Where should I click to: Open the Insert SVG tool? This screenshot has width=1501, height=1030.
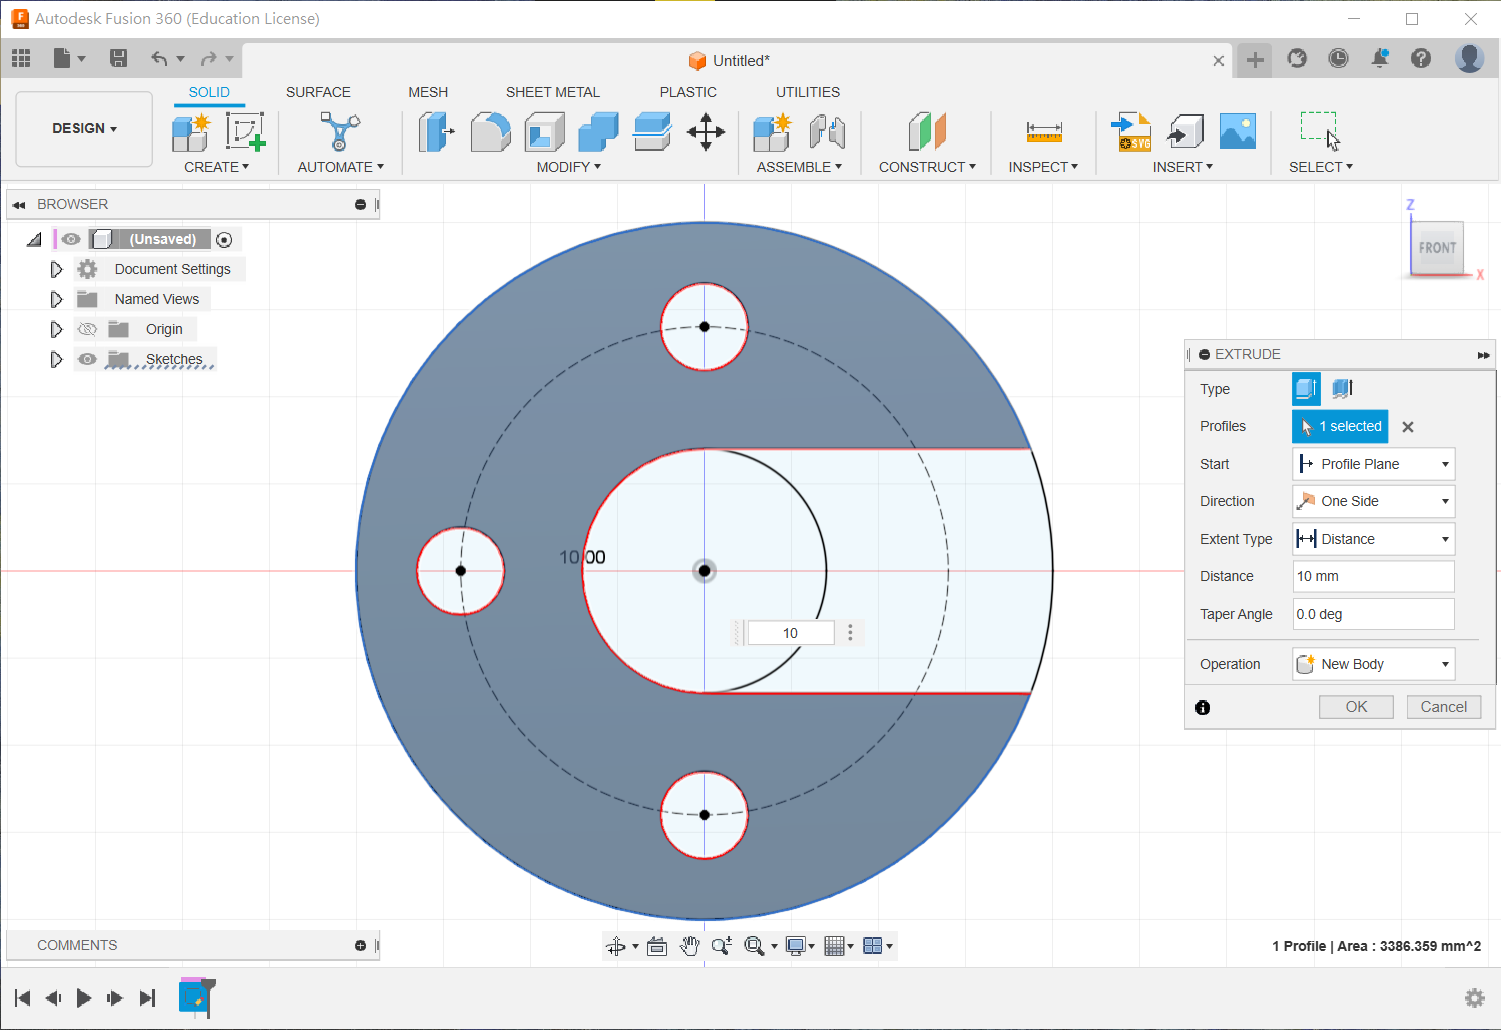click(1132, 132)
